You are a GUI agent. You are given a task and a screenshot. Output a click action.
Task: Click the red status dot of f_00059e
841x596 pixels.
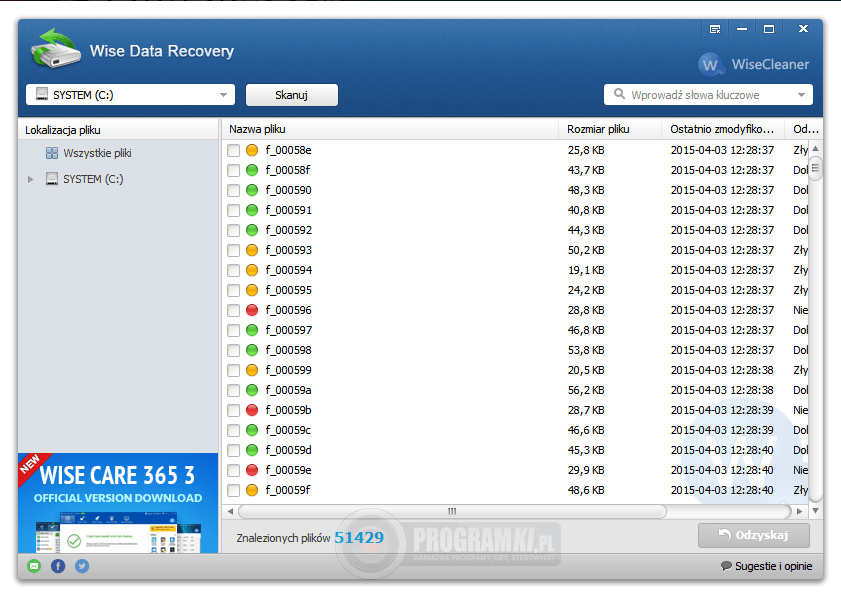[252, 470]
